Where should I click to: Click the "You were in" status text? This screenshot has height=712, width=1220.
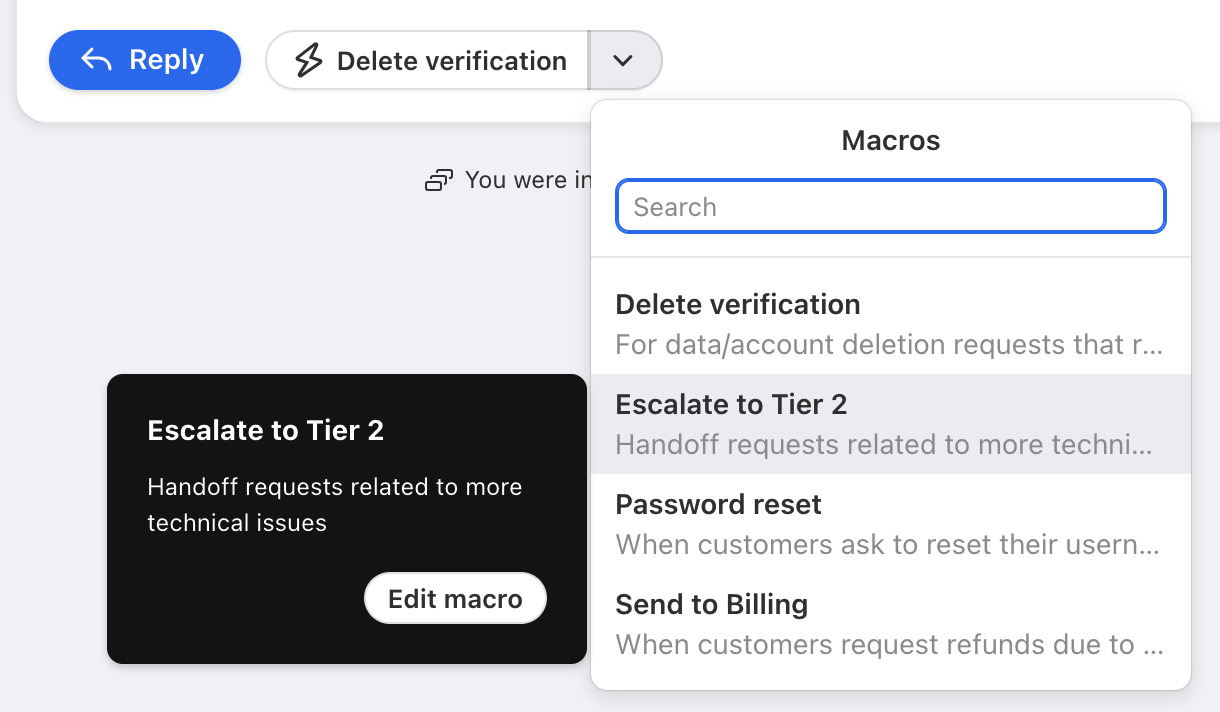point(528,180)
